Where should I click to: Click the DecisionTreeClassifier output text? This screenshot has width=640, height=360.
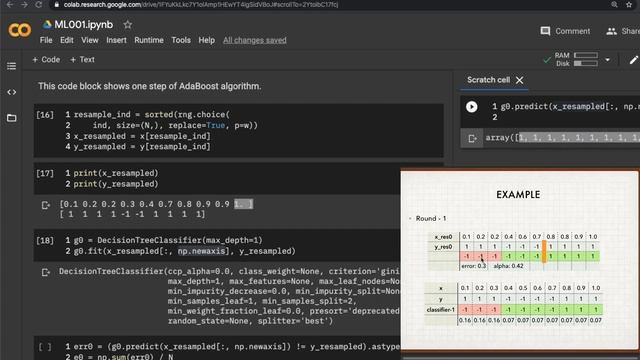pyautogui.click(x=229, y=296)
